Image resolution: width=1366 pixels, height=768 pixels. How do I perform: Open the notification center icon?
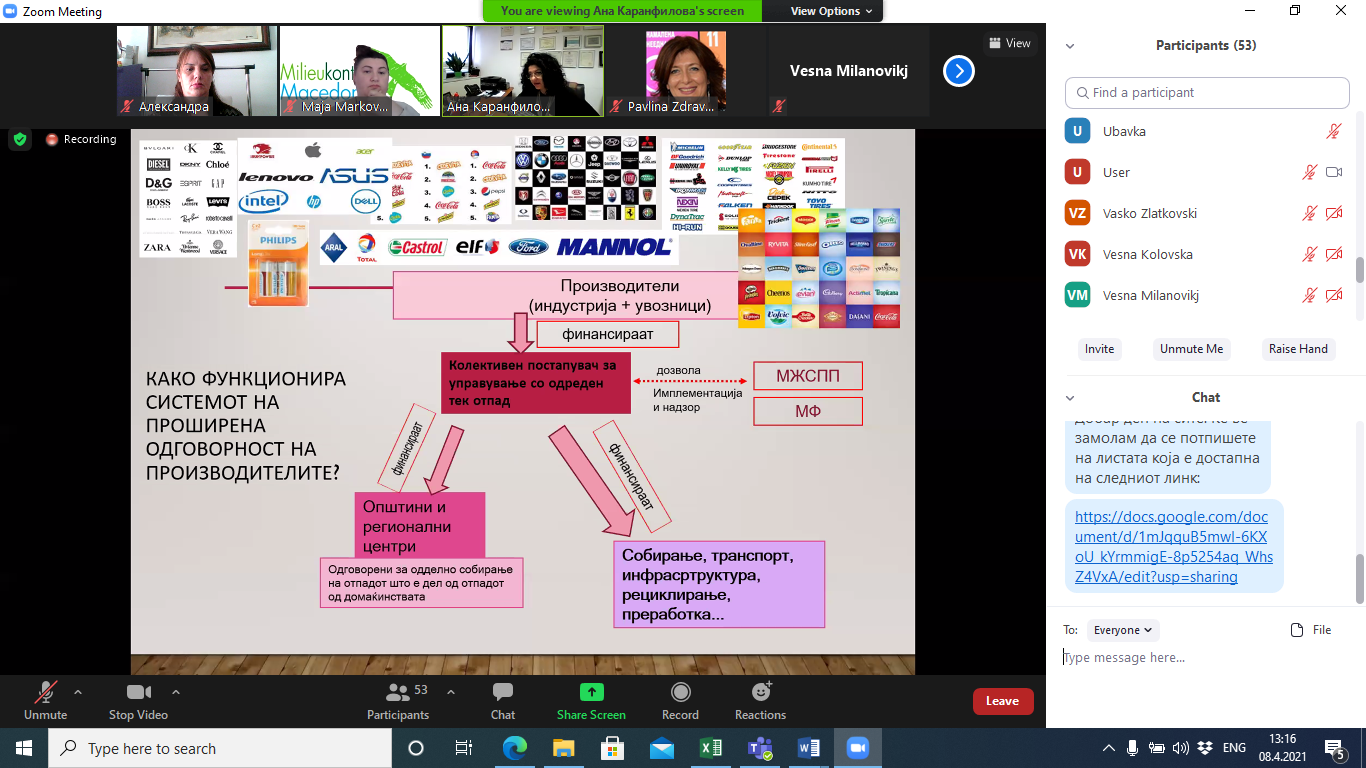tap(1337, 748)
